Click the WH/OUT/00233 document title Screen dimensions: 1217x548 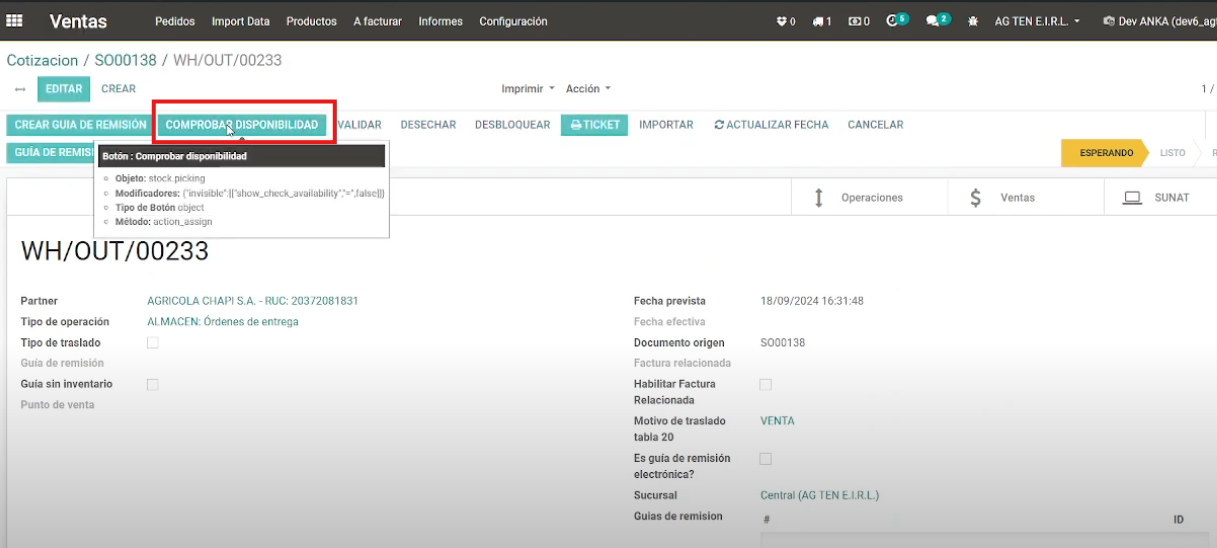pos(114,251)
